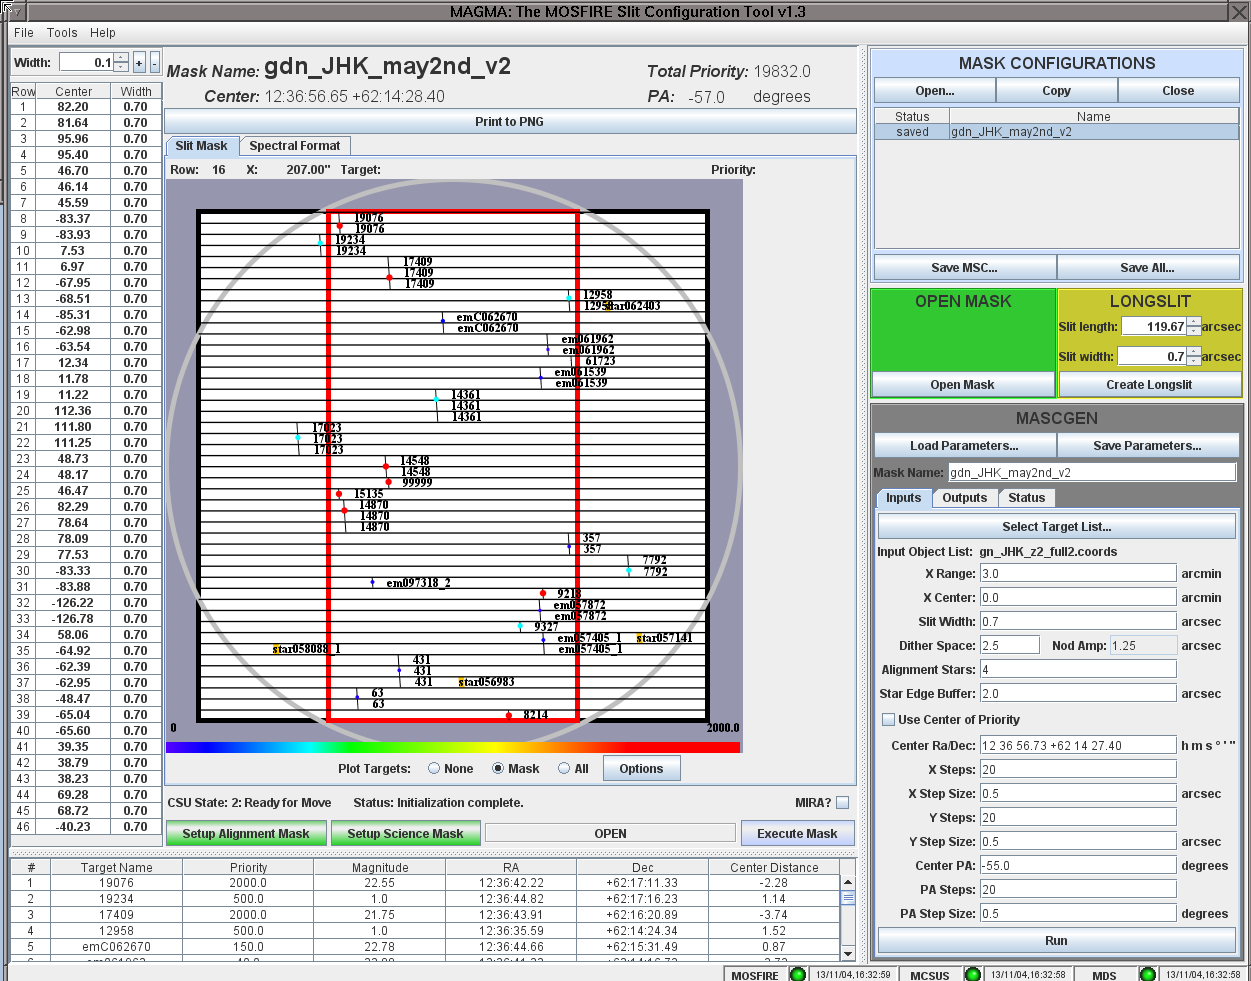Click the Execute Mask button

click(797, 834)
